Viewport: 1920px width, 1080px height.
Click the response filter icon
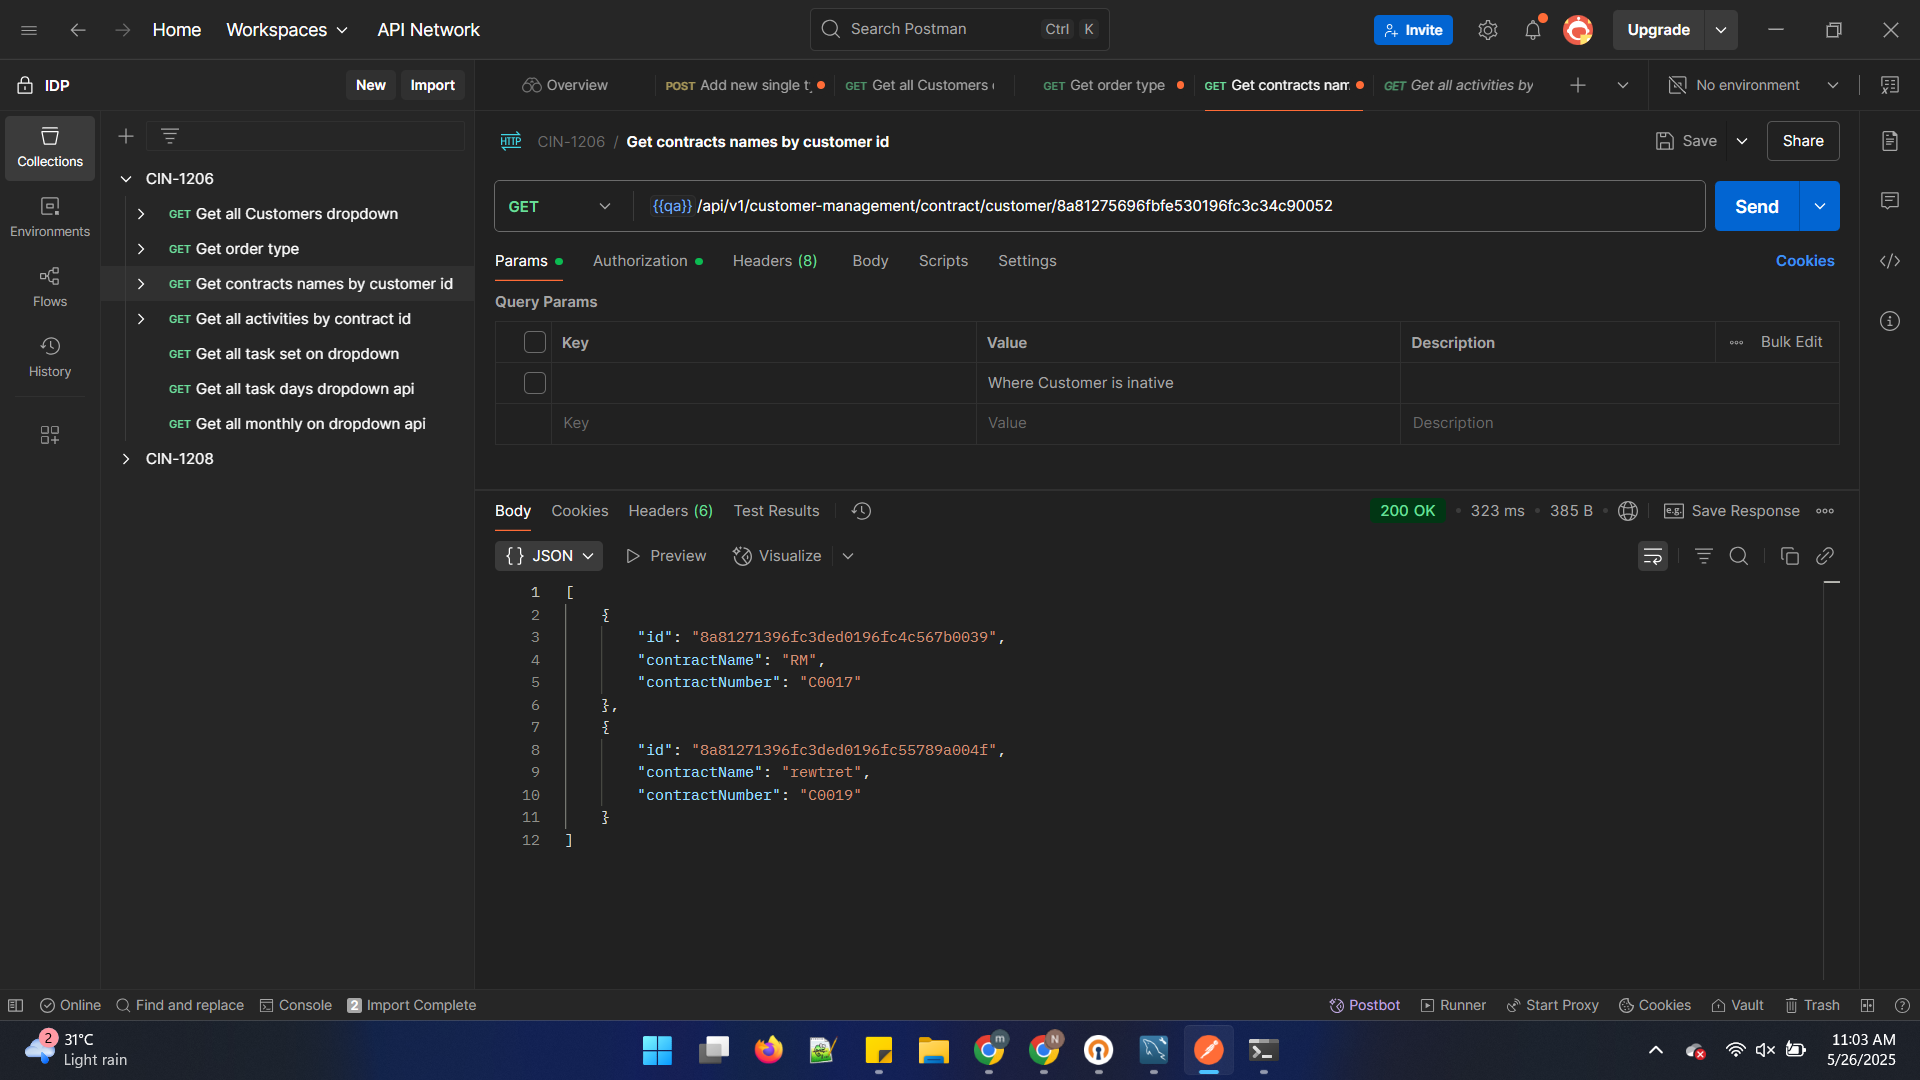[x=1704, y=556]
